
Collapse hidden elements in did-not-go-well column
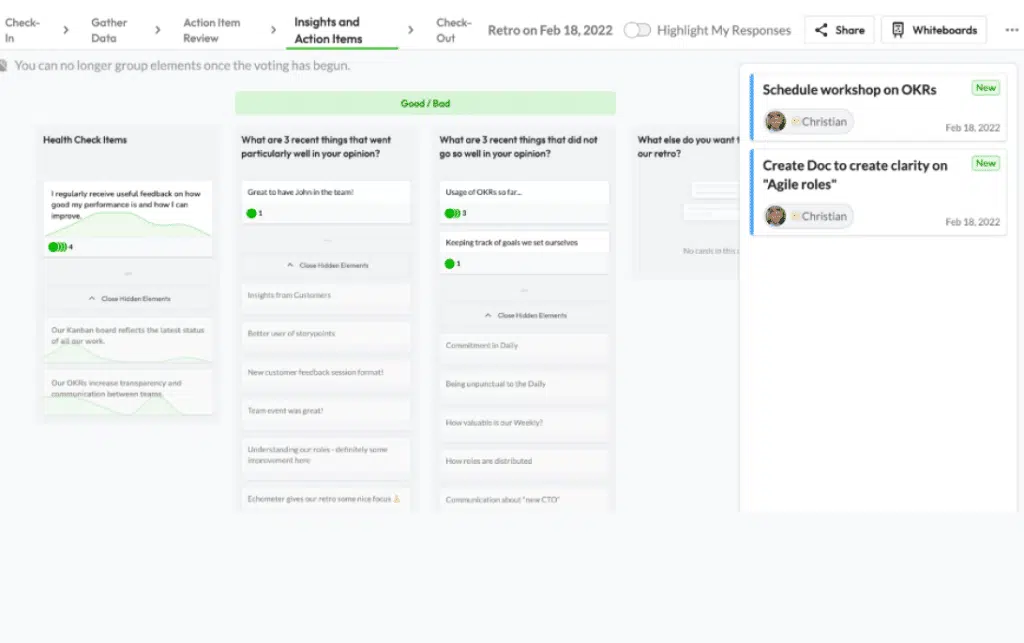pyautogui.click(x=524, y=315)
